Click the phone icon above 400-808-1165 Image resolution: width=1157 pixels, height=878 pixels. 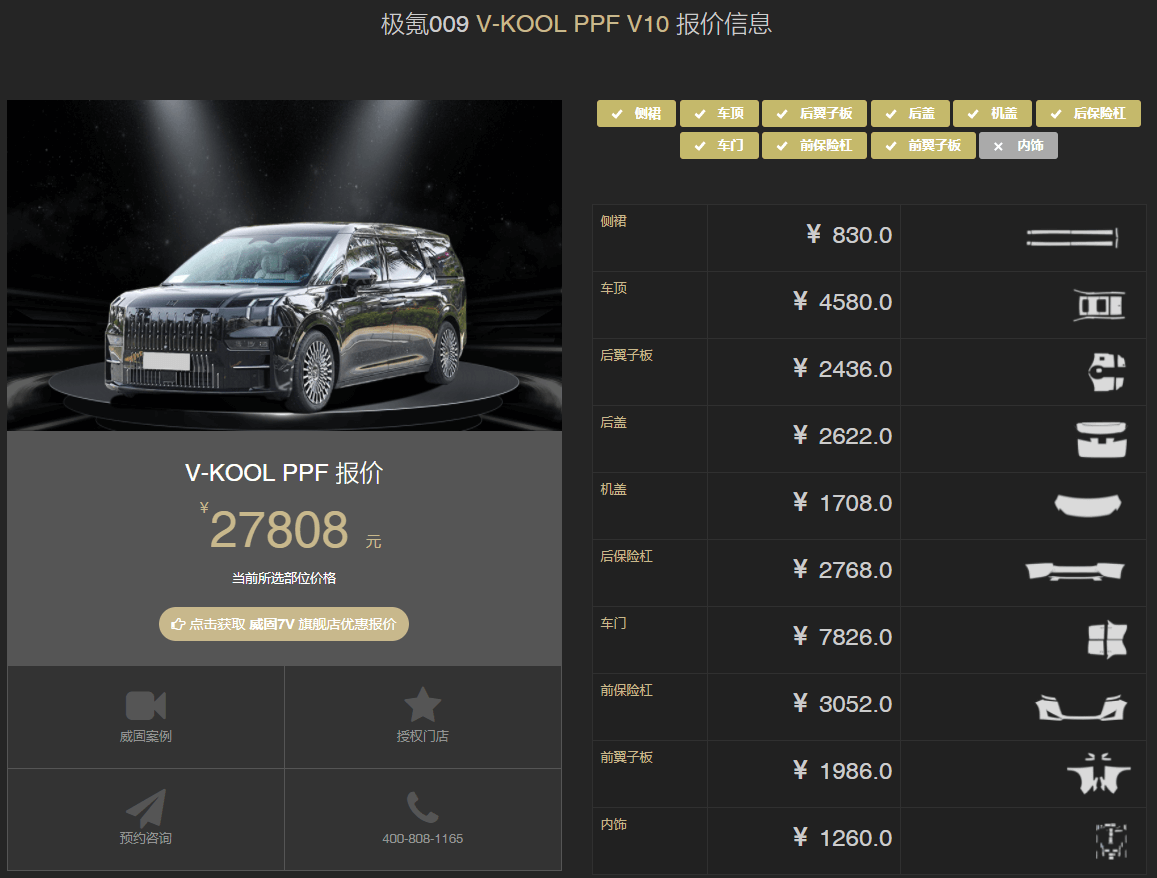[422, 807]
